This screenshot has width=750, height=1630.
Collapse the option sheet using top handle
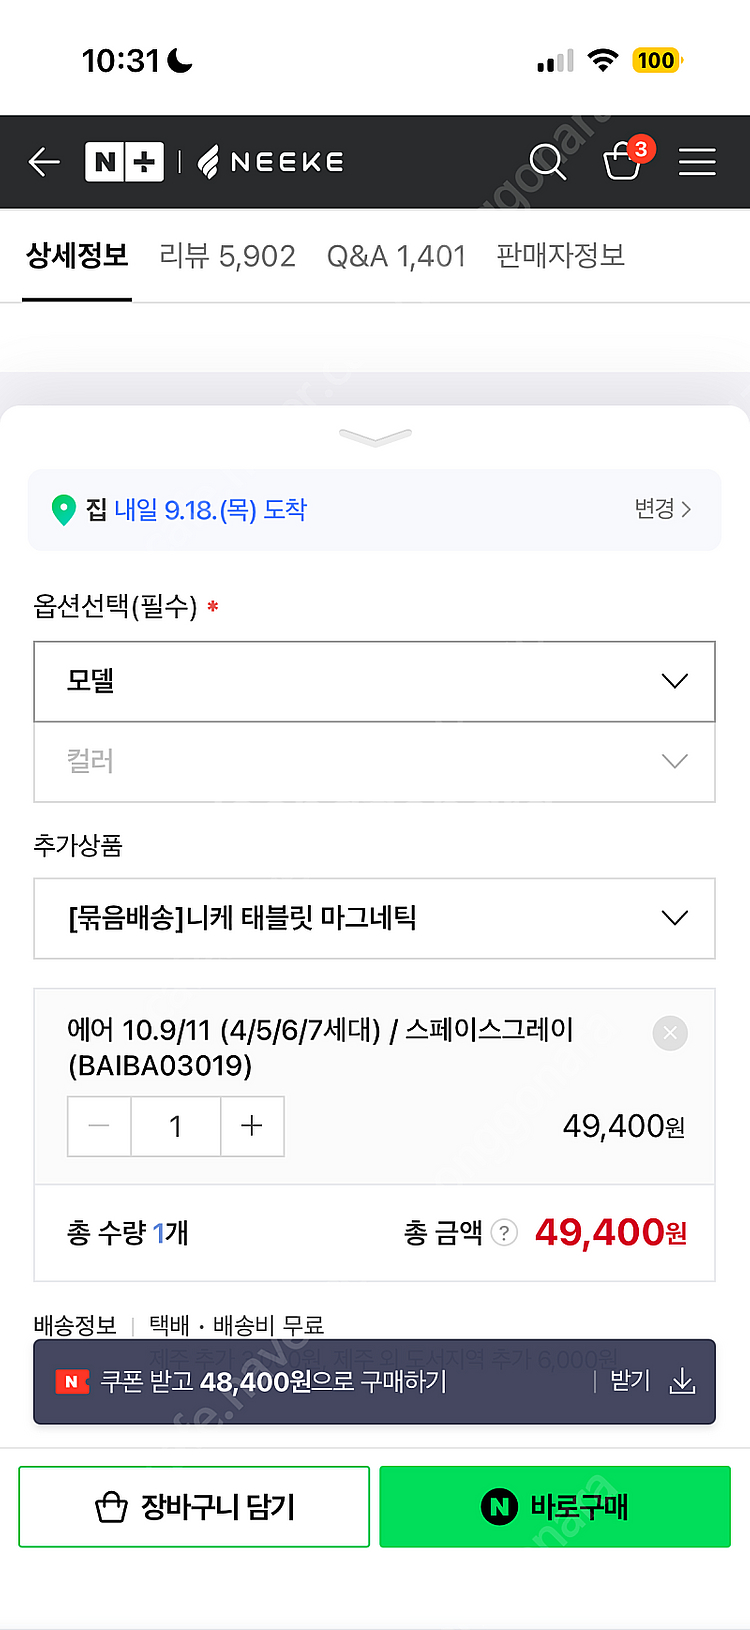tap(375, 437)
